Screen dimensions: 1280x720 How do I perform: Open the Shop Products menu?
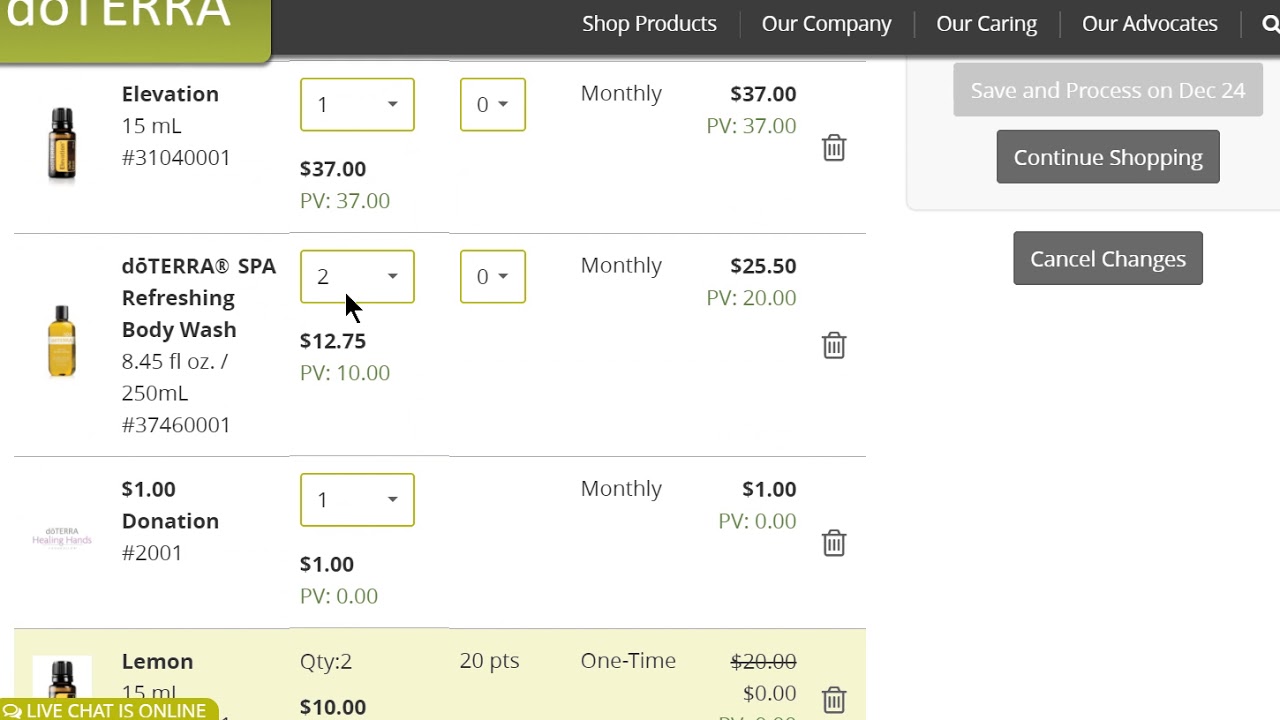click(x=649, y=24)
